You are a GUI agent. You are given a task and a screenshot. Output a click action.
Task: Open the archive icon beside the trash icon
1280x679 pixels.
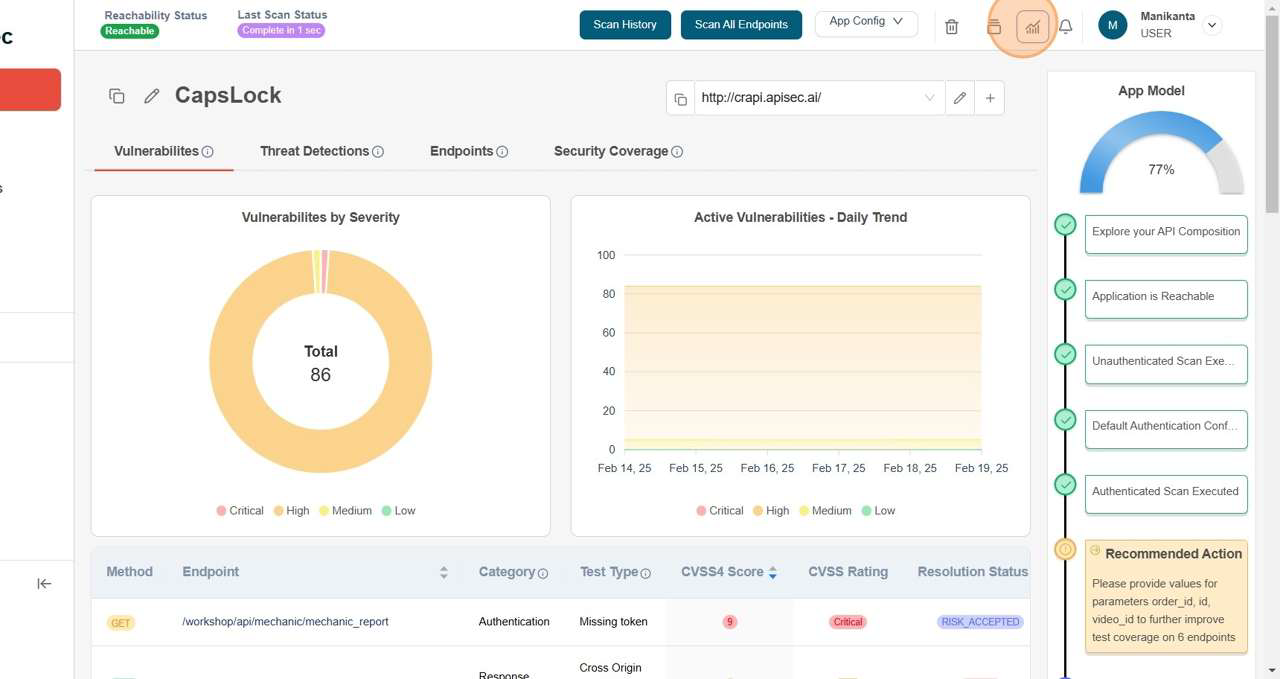pos(994,26)
